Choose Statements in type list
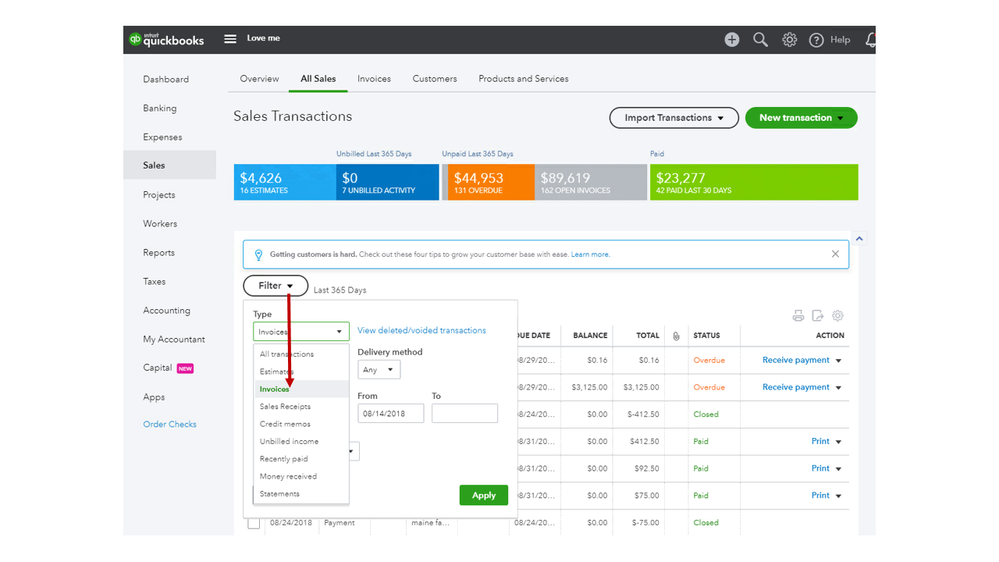Viewport: 999px width, 562px height. click(301, 494)
